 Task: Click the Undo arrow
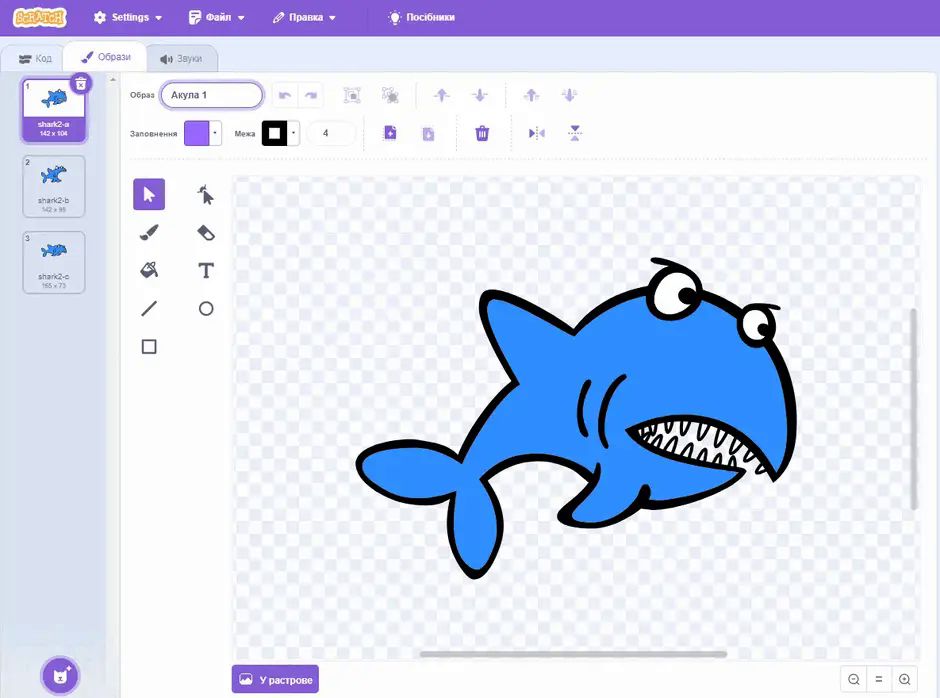point(285,95)
